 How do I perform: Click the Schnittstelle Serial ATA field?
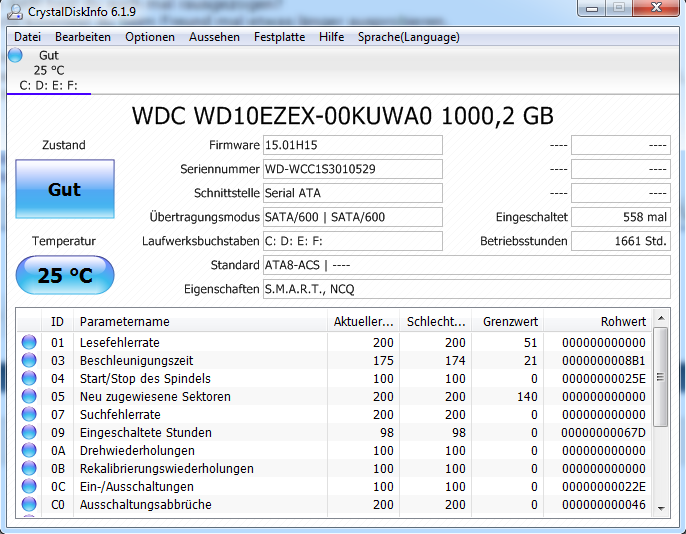353,193
